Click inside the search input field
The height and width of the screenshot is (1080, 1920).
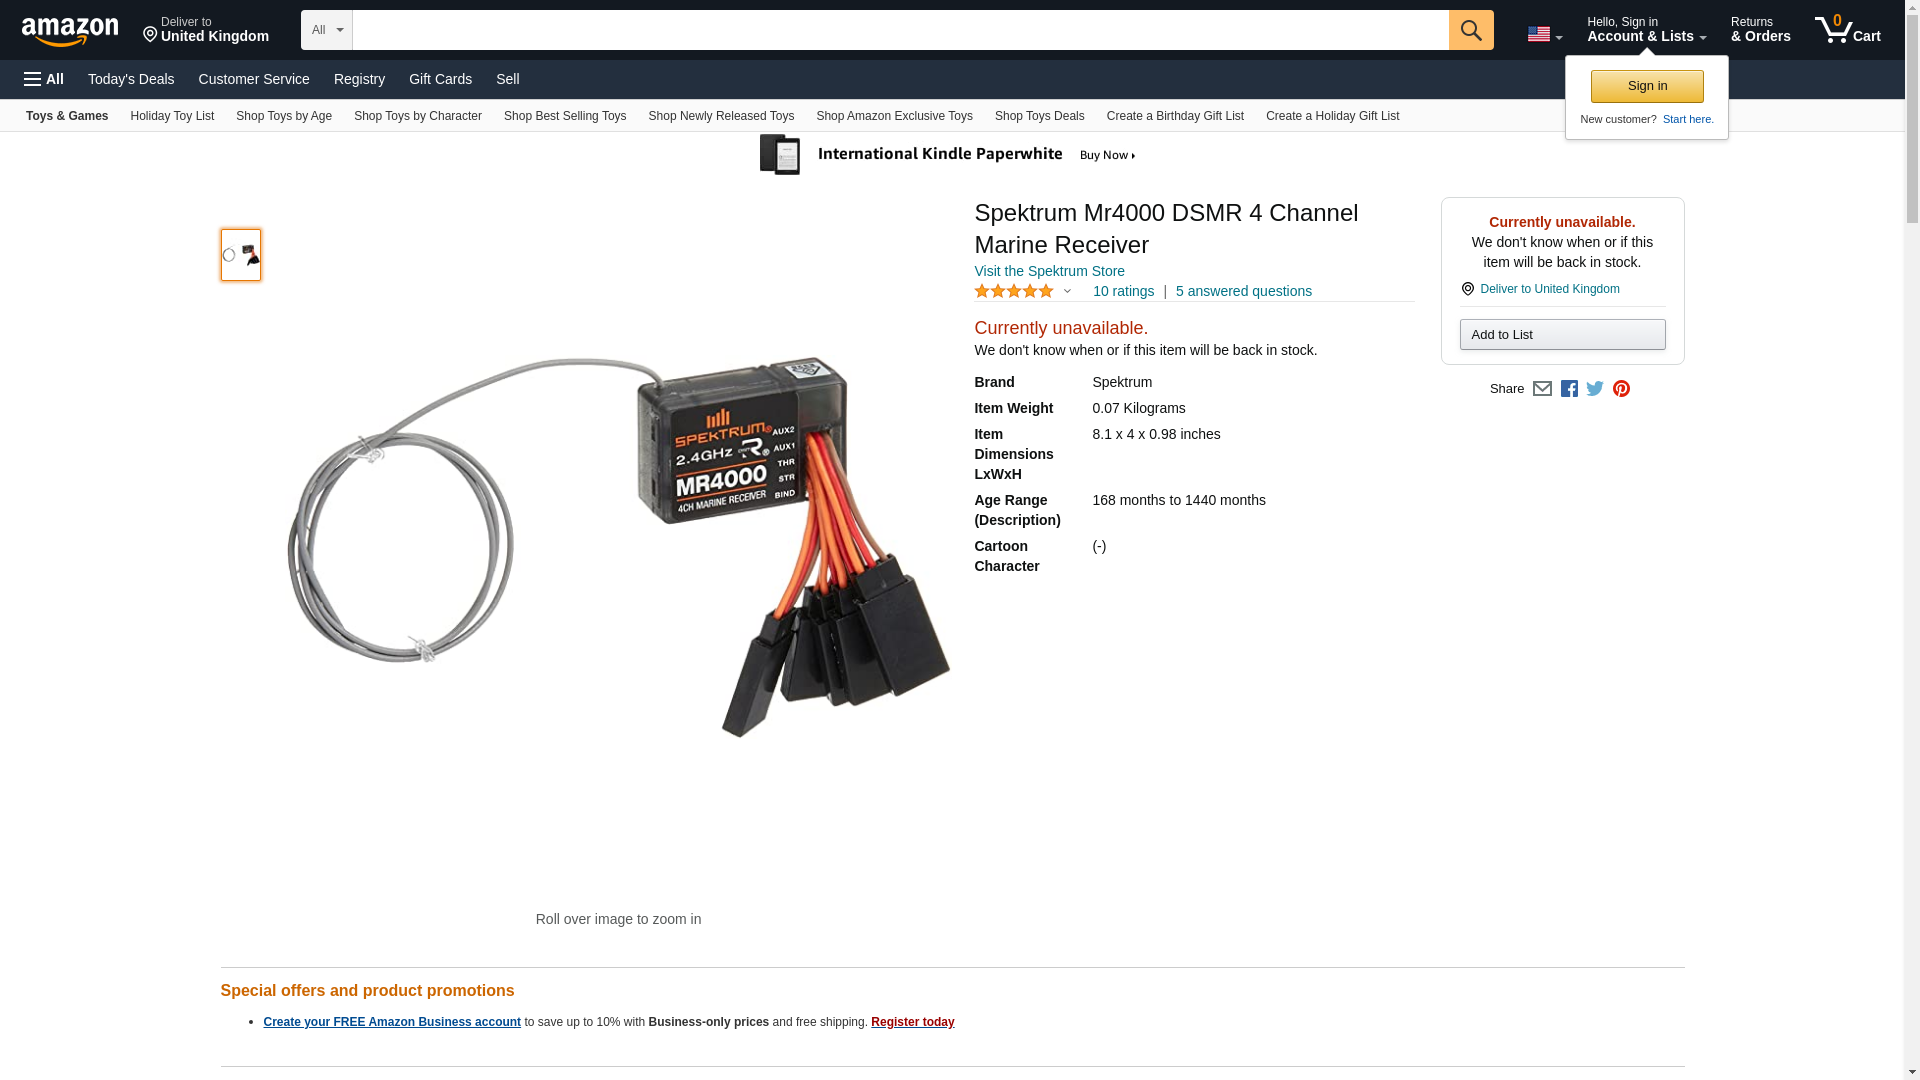(x=900, y=30)
